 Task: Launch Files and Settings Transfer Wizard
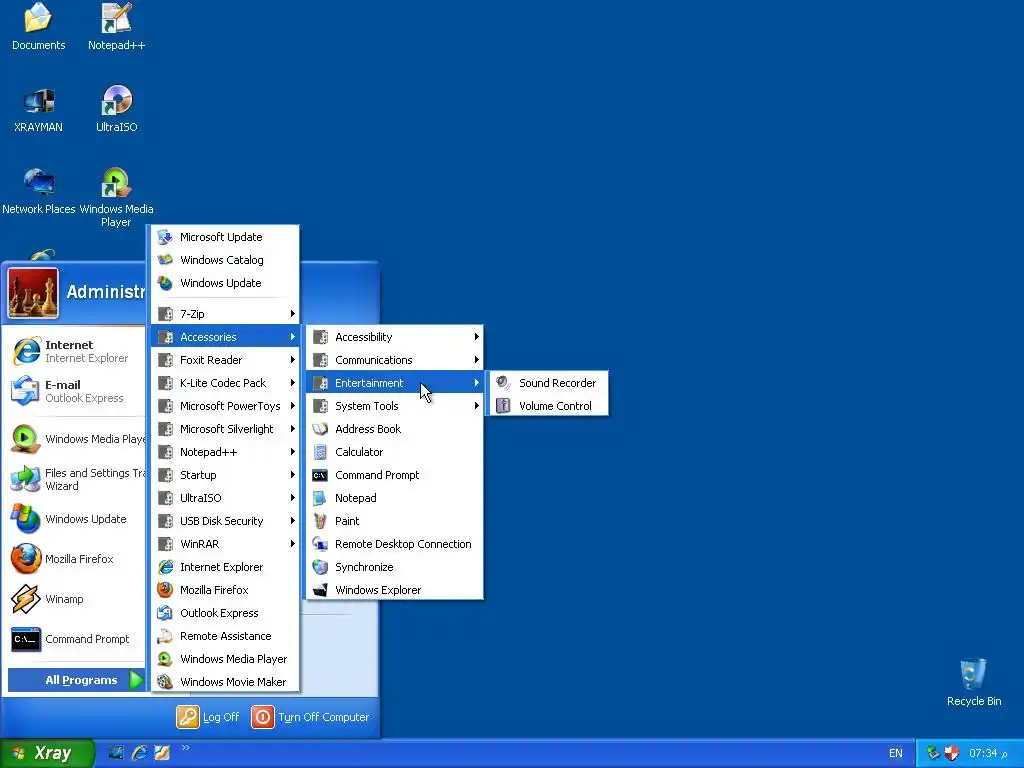click(x=76, y=479)
